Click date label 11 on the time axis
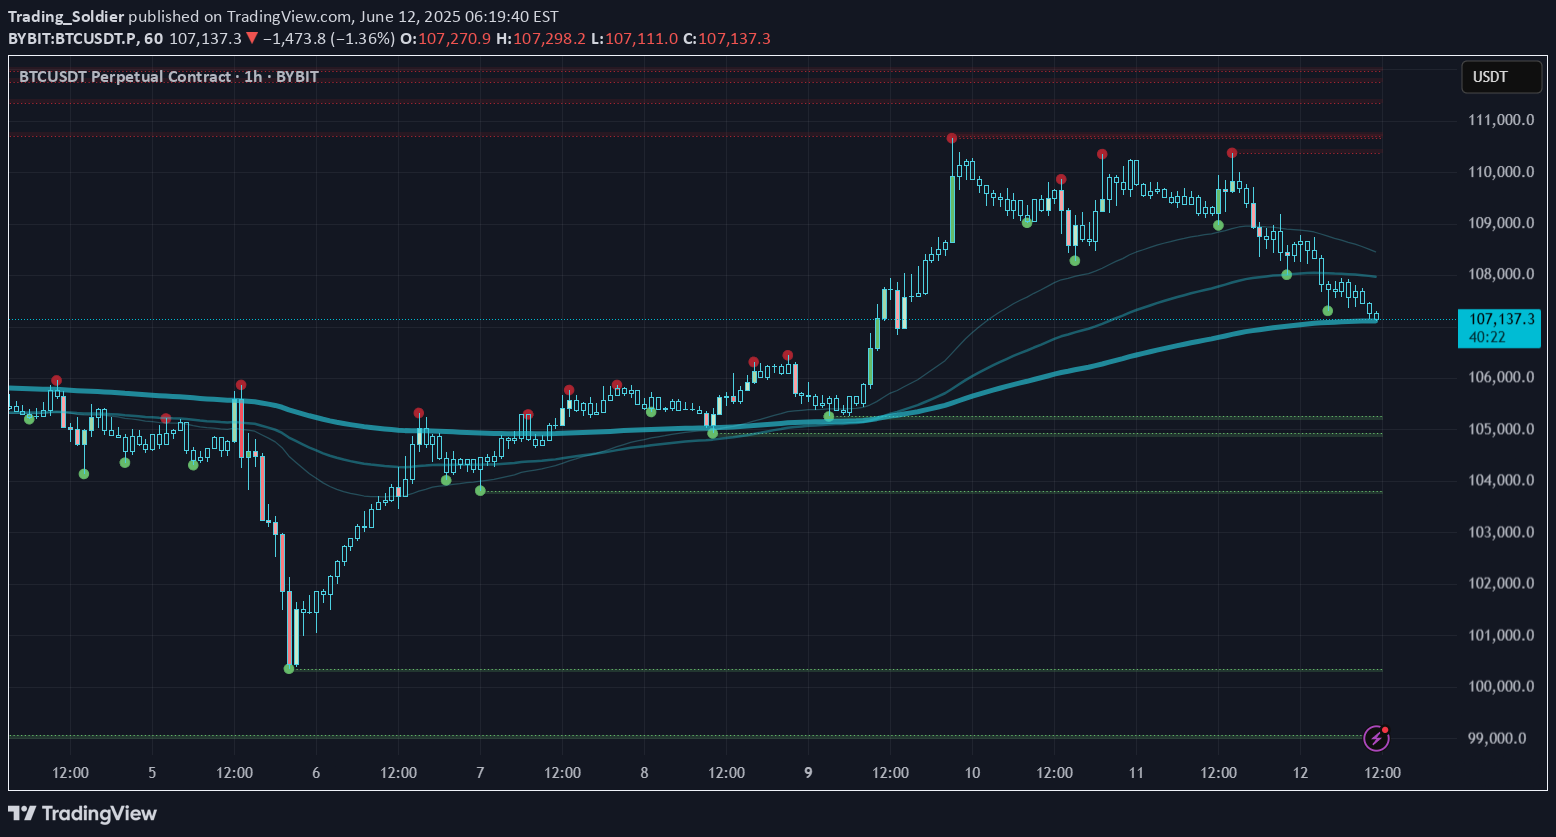The image size is (1556, 837). click(1136, 773)
